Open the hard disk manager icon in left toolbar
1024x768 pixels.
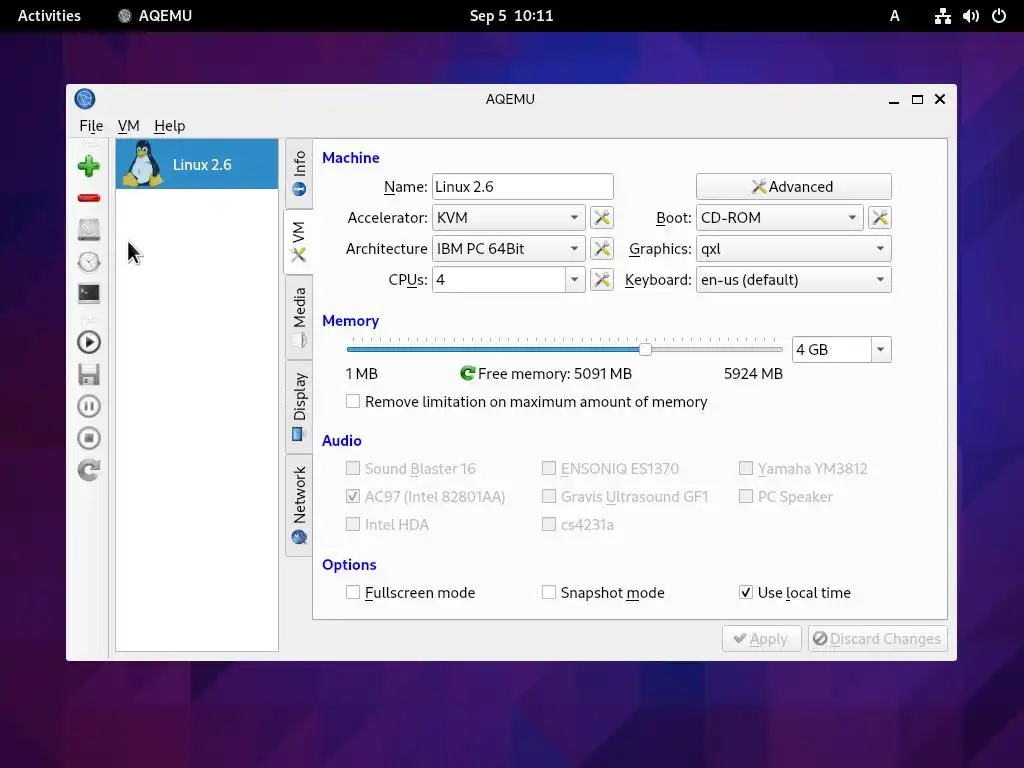pyautogui.click(x=89, y=229)
